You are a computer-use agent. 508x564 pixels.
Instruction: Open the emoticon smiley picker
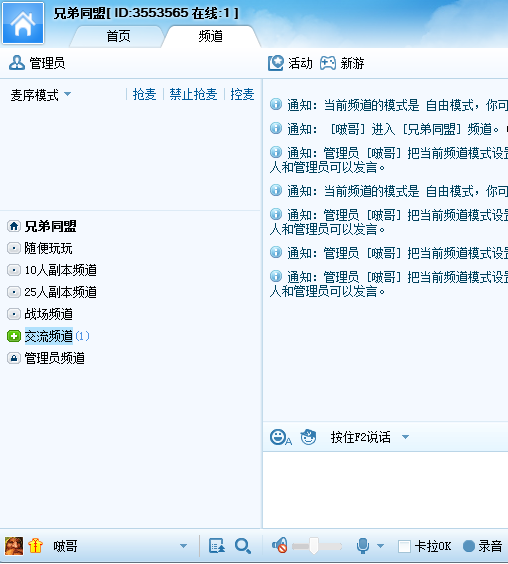click(281, 437)
